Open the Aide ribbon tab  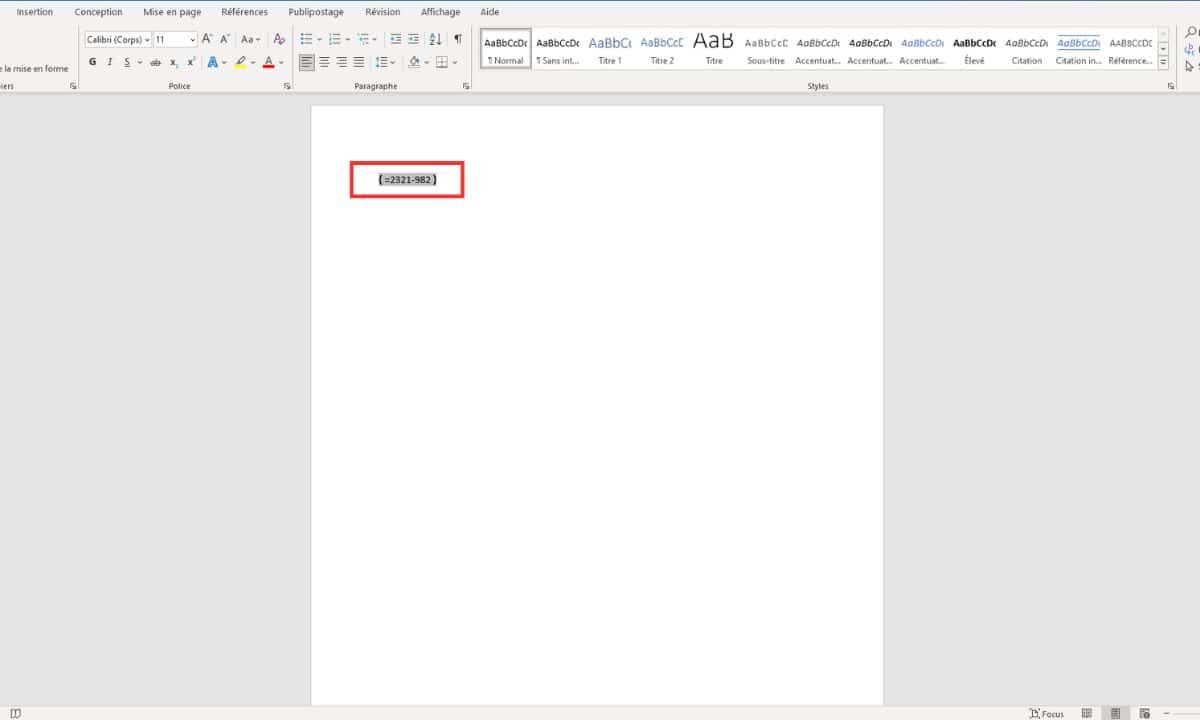pyautogui.click(x=490, y=12)
